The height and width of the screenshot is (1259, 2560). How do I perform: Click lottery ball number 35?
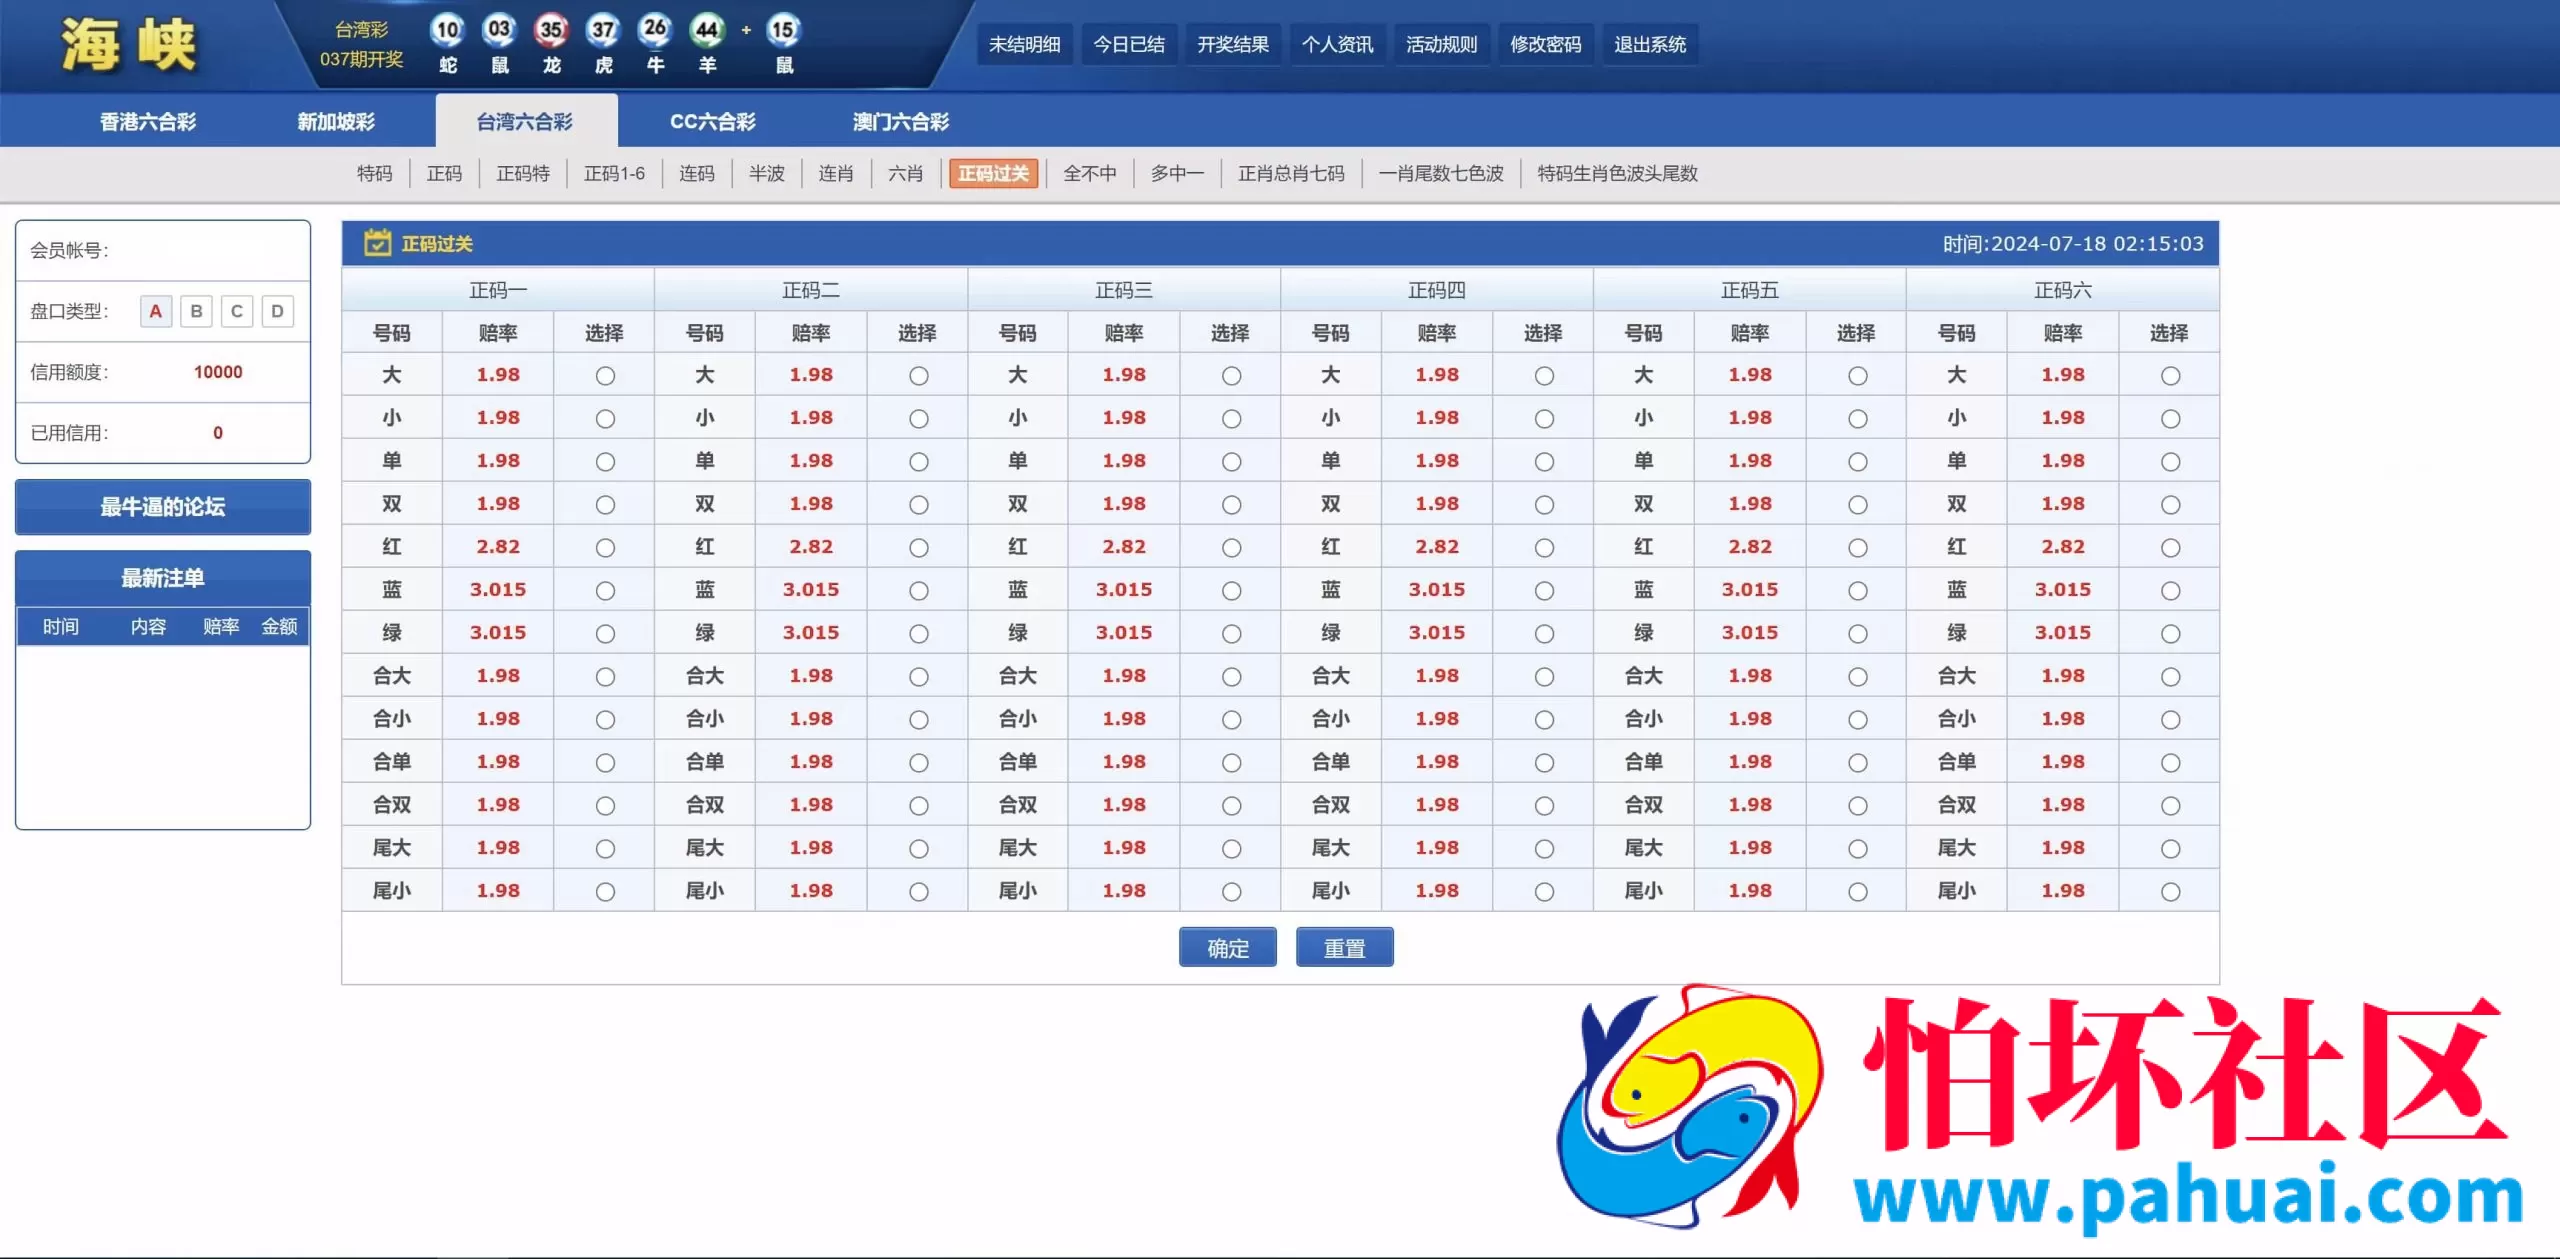pos(551,30)
